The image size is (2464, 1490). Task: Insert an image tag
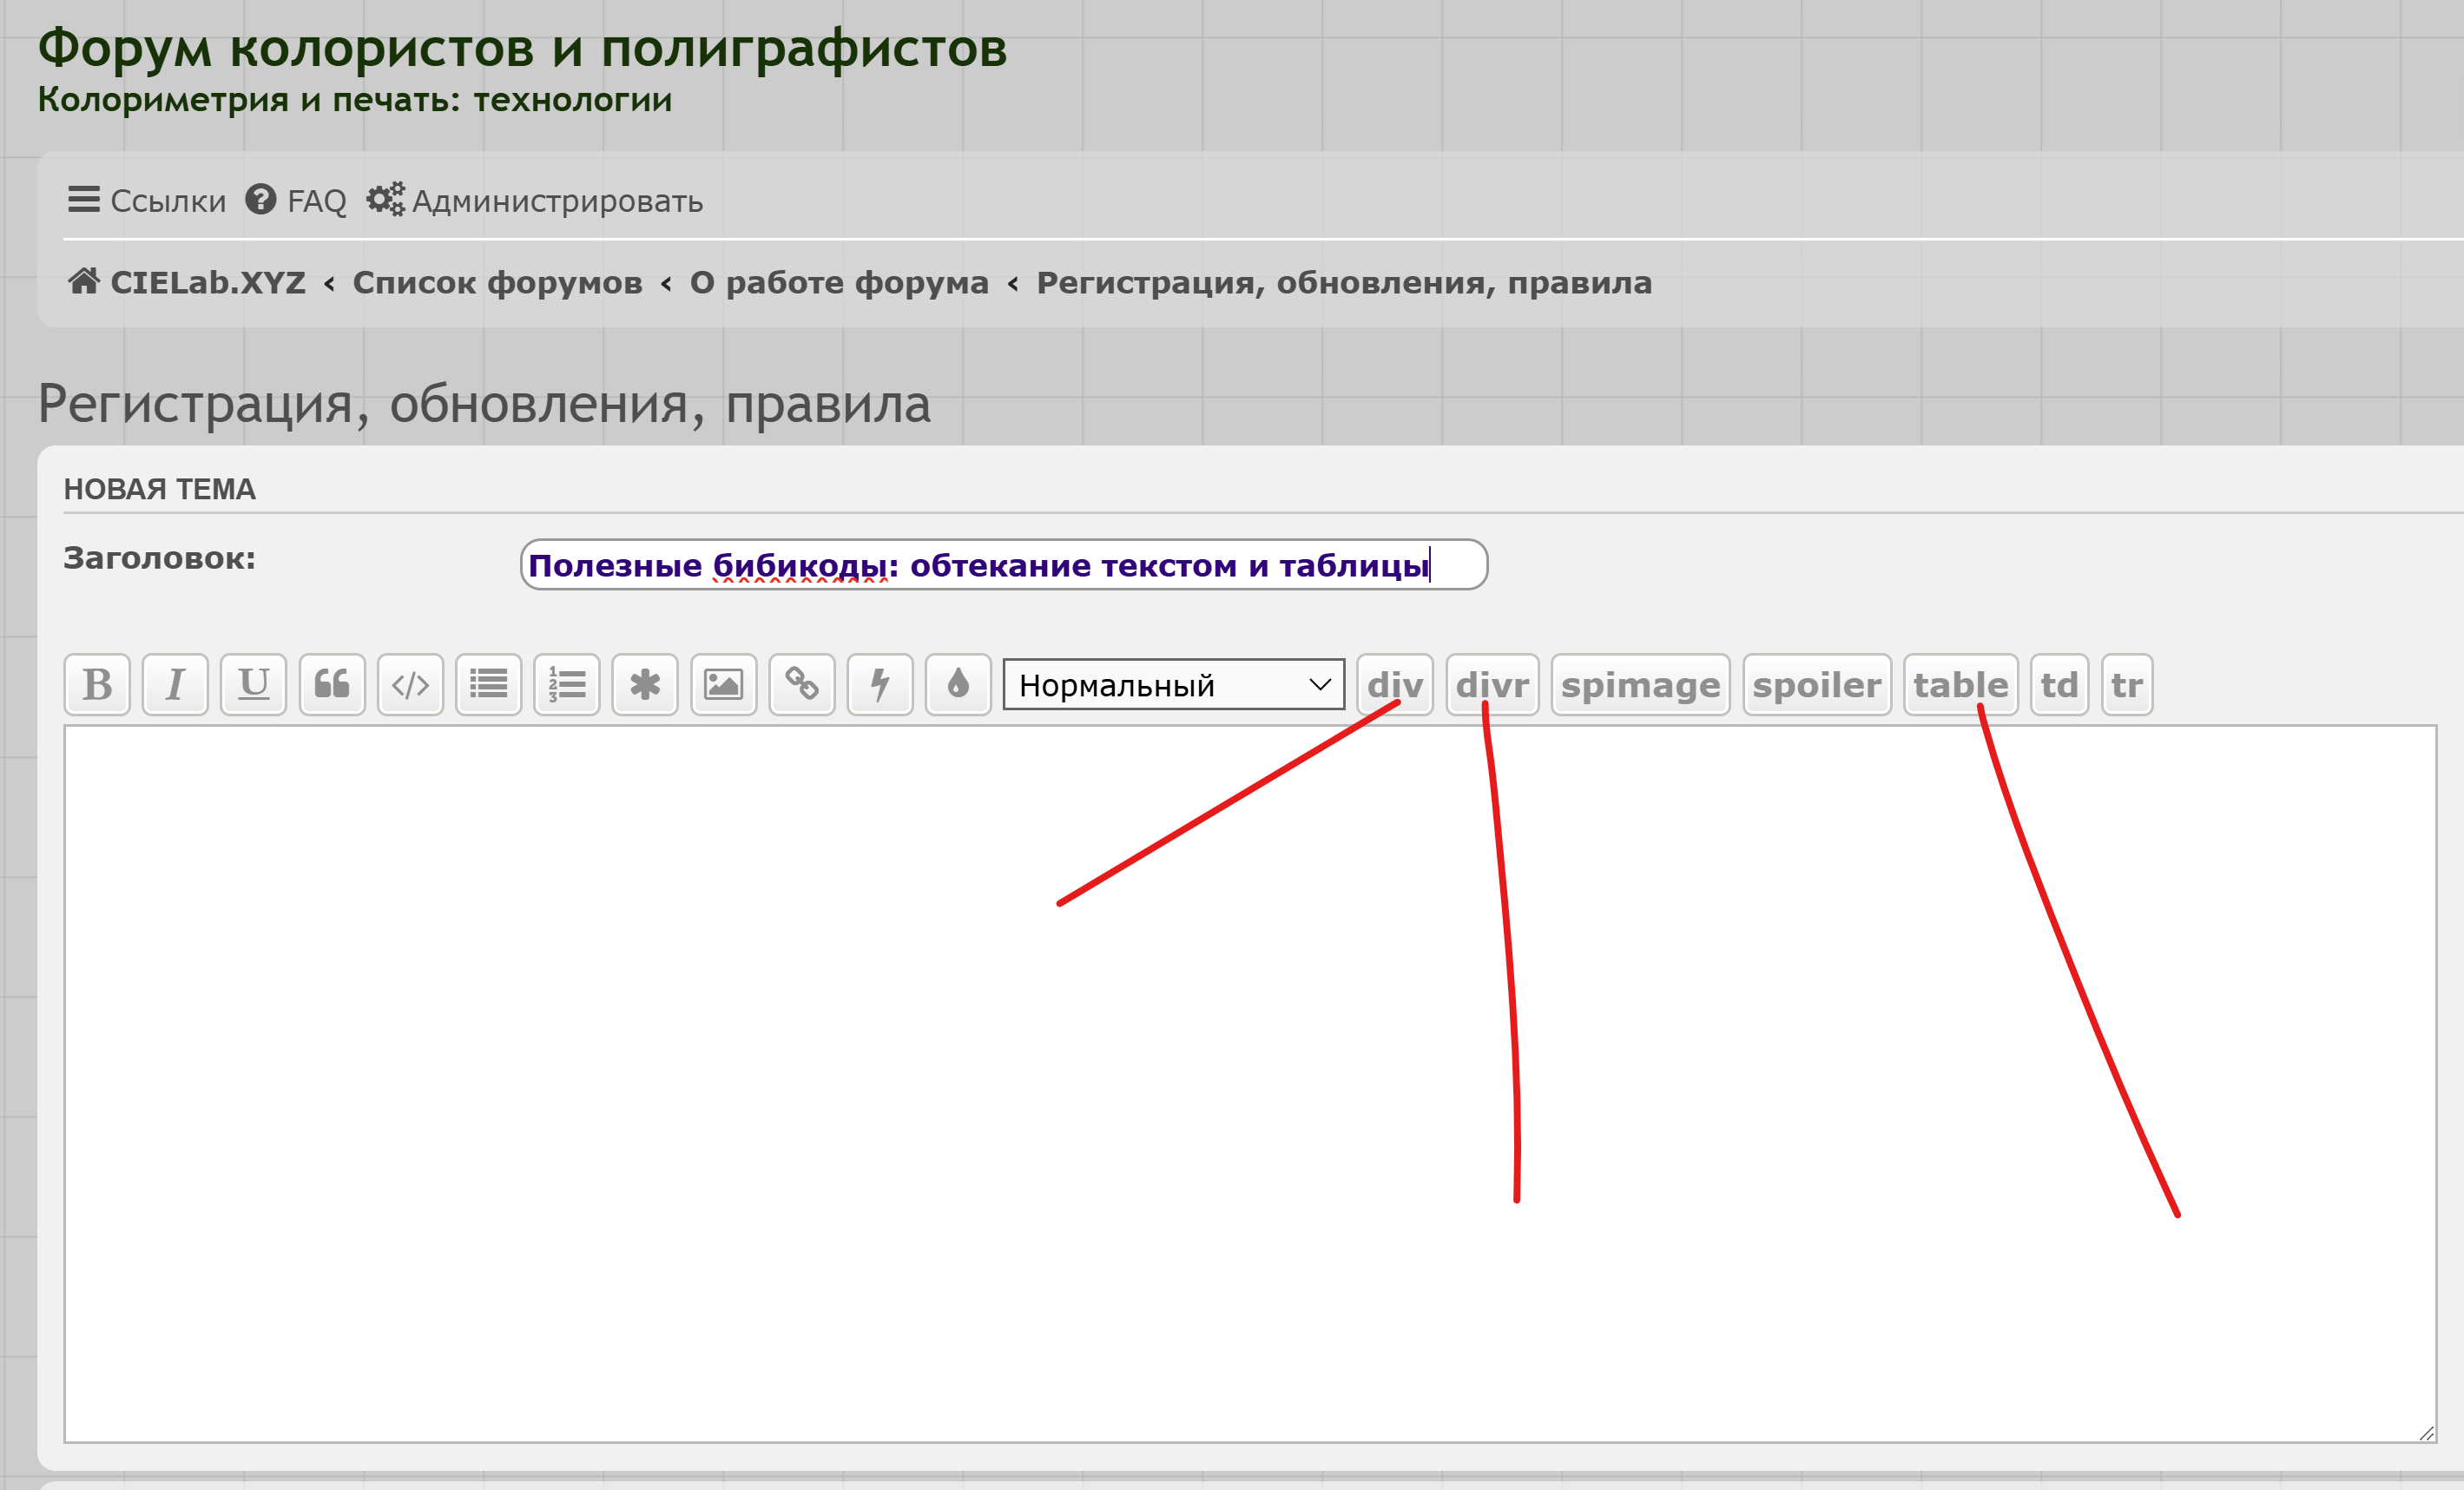coord(723,685)
